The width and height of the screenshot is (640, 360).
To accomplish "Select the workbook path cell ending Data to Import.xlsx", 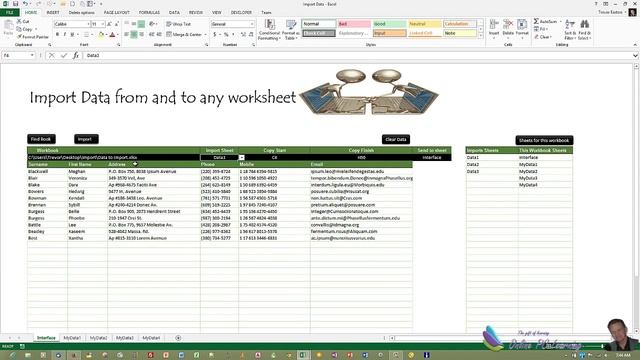I will point(113,158).
